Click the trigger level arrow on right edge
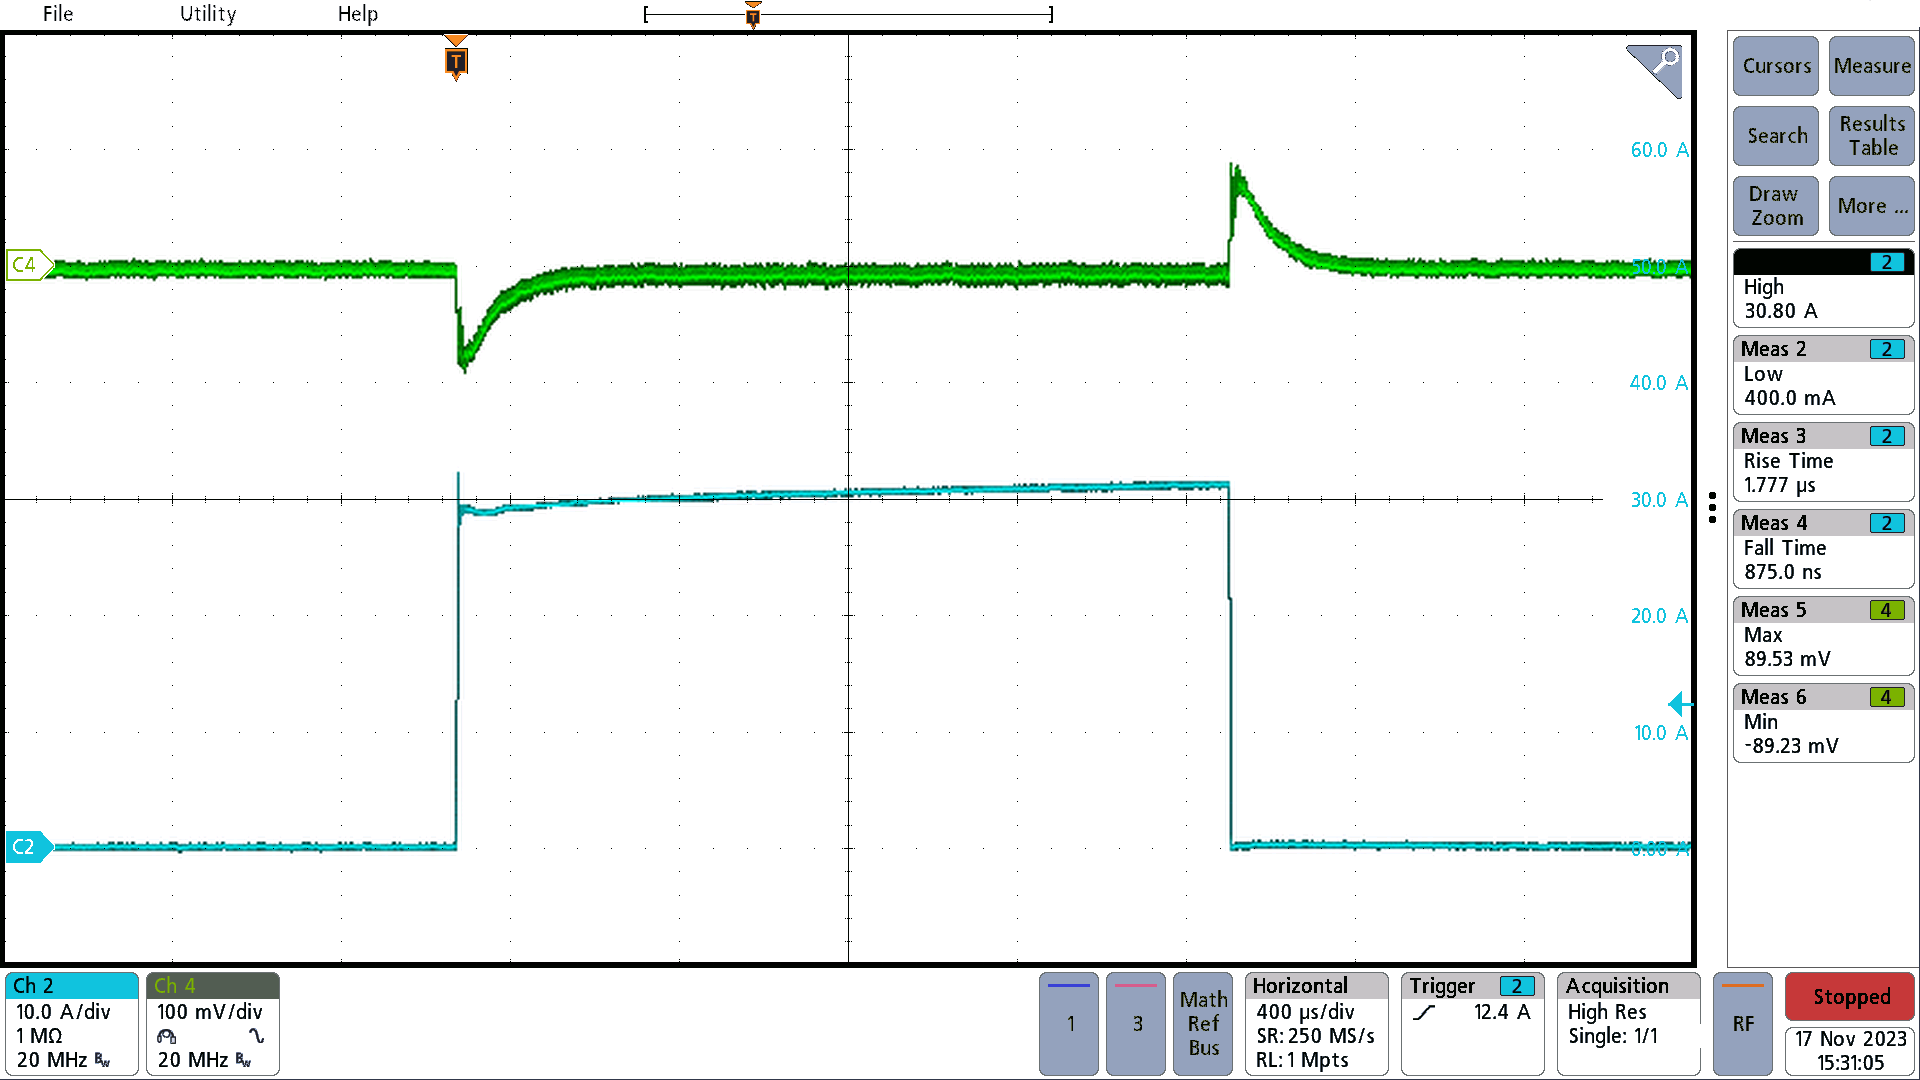The height and width of the screenshot is (1080, 1920). pos(1679,704)
